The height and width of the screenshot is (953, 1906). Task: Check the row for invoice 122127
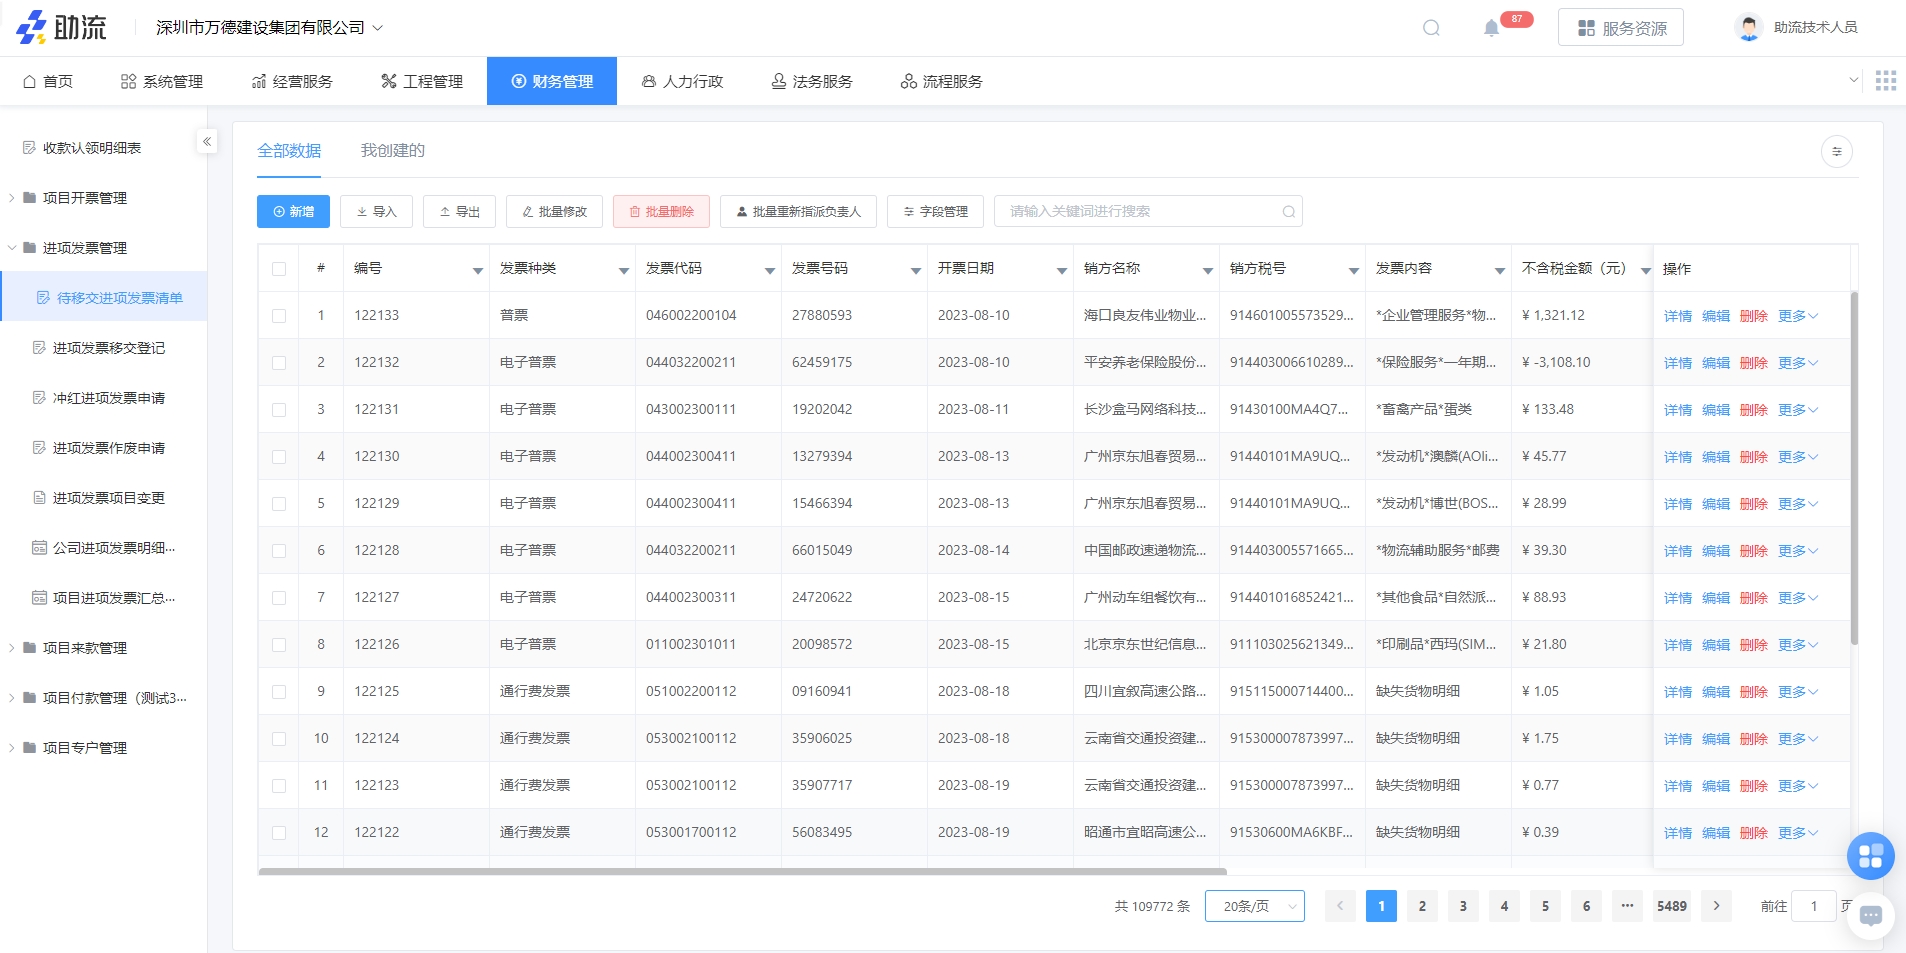(279, 598)
